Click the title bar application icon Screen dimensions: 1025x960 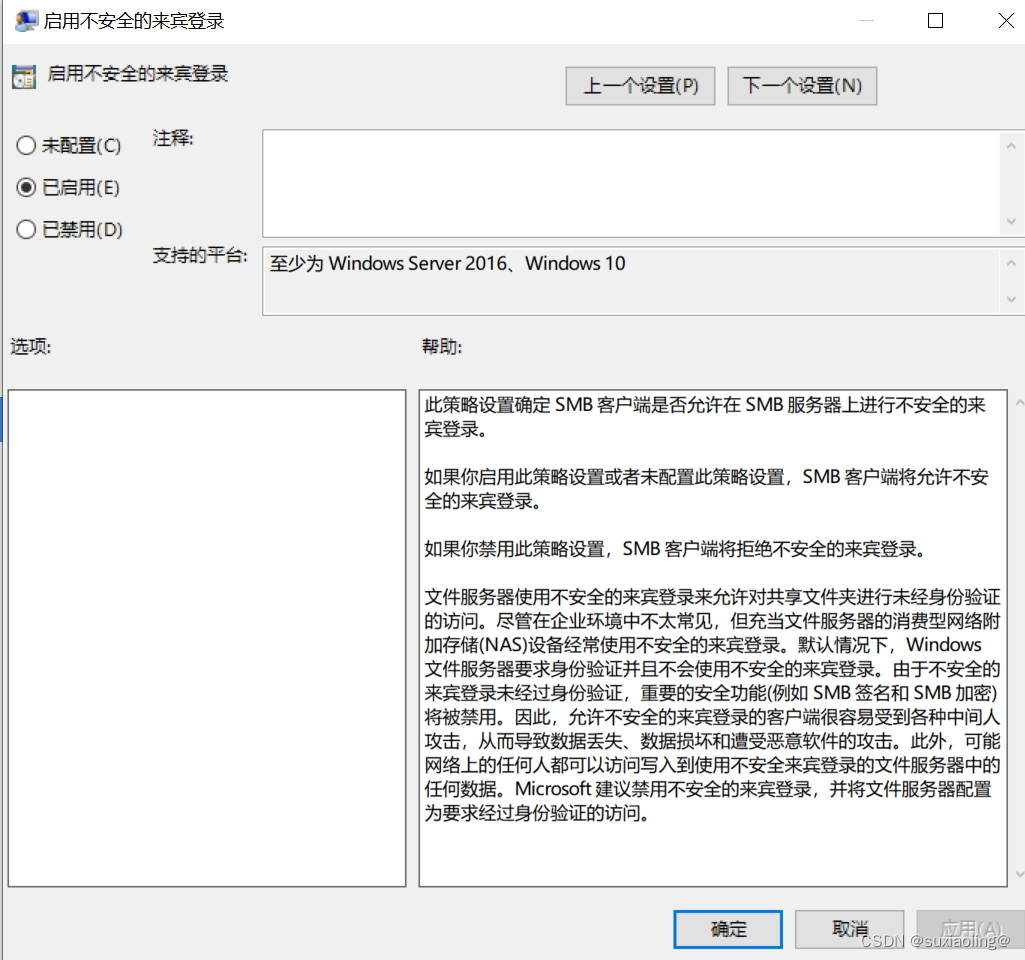coord(26,21)
